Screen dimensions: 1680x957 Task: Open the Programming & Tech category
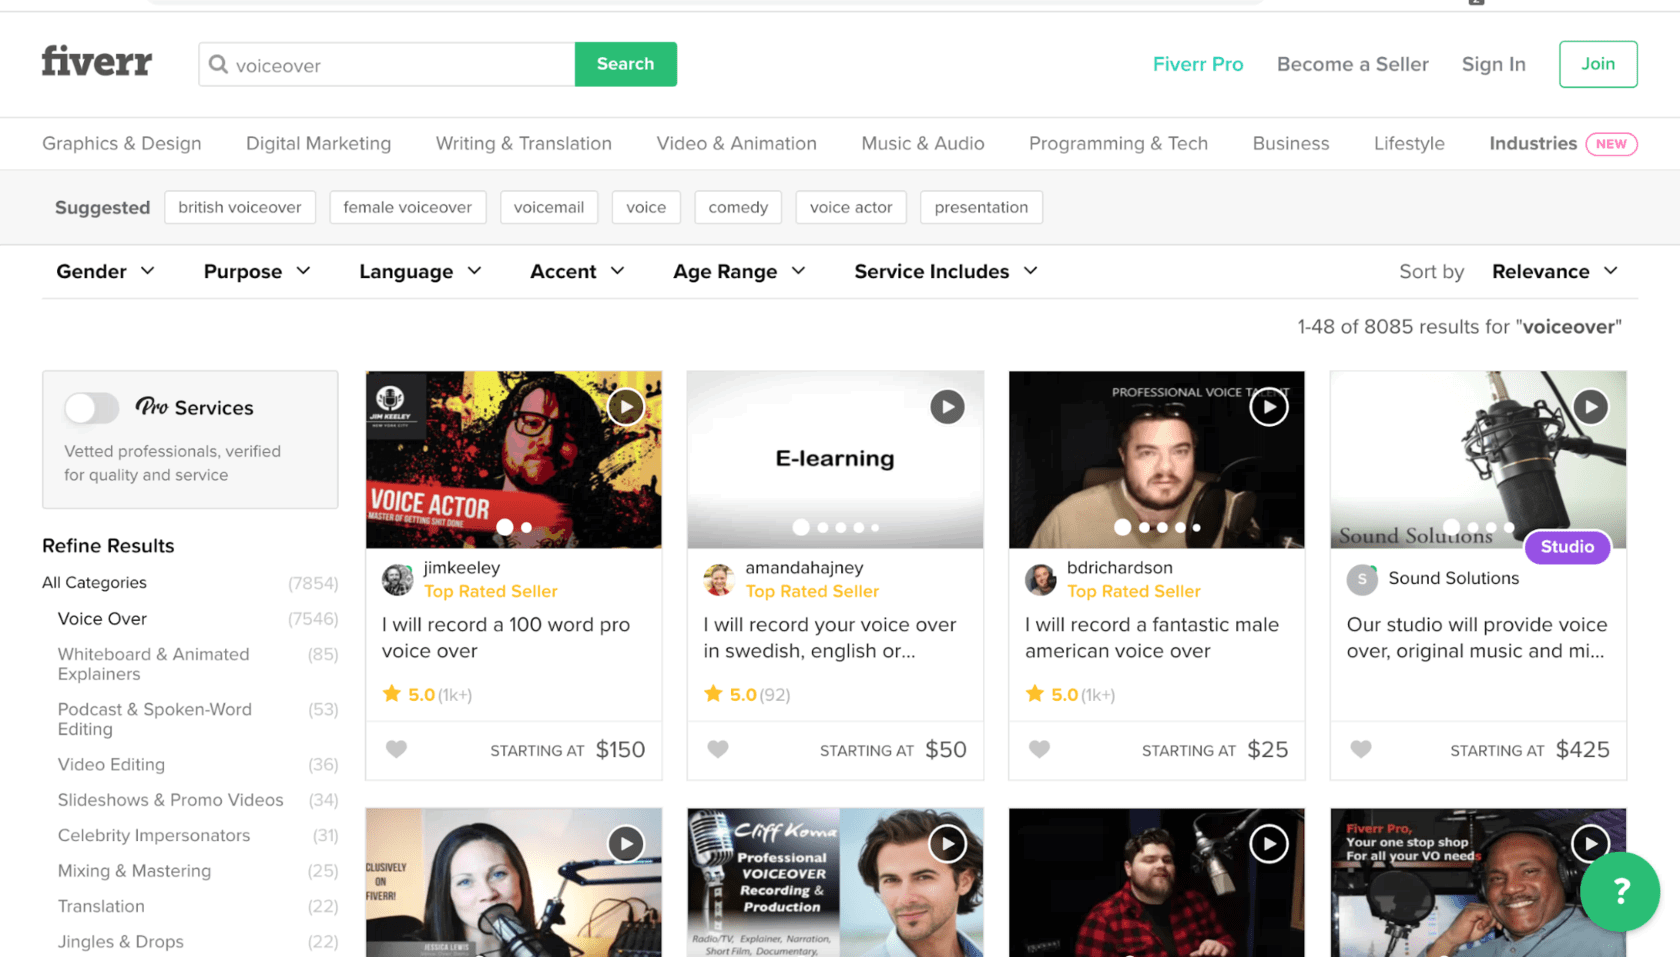coord(1118,143)
